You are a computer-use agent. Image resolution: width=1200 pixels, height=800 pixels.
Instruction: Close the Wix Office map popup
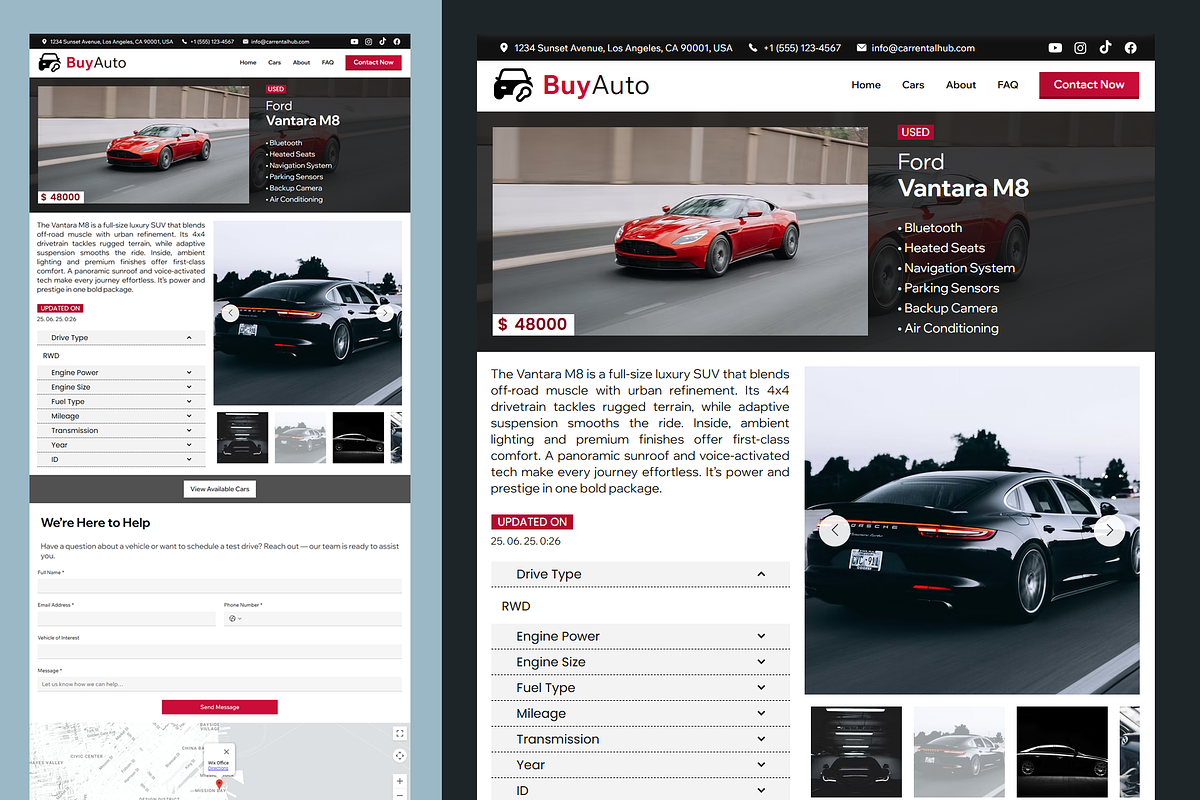(x=227, y=751)
